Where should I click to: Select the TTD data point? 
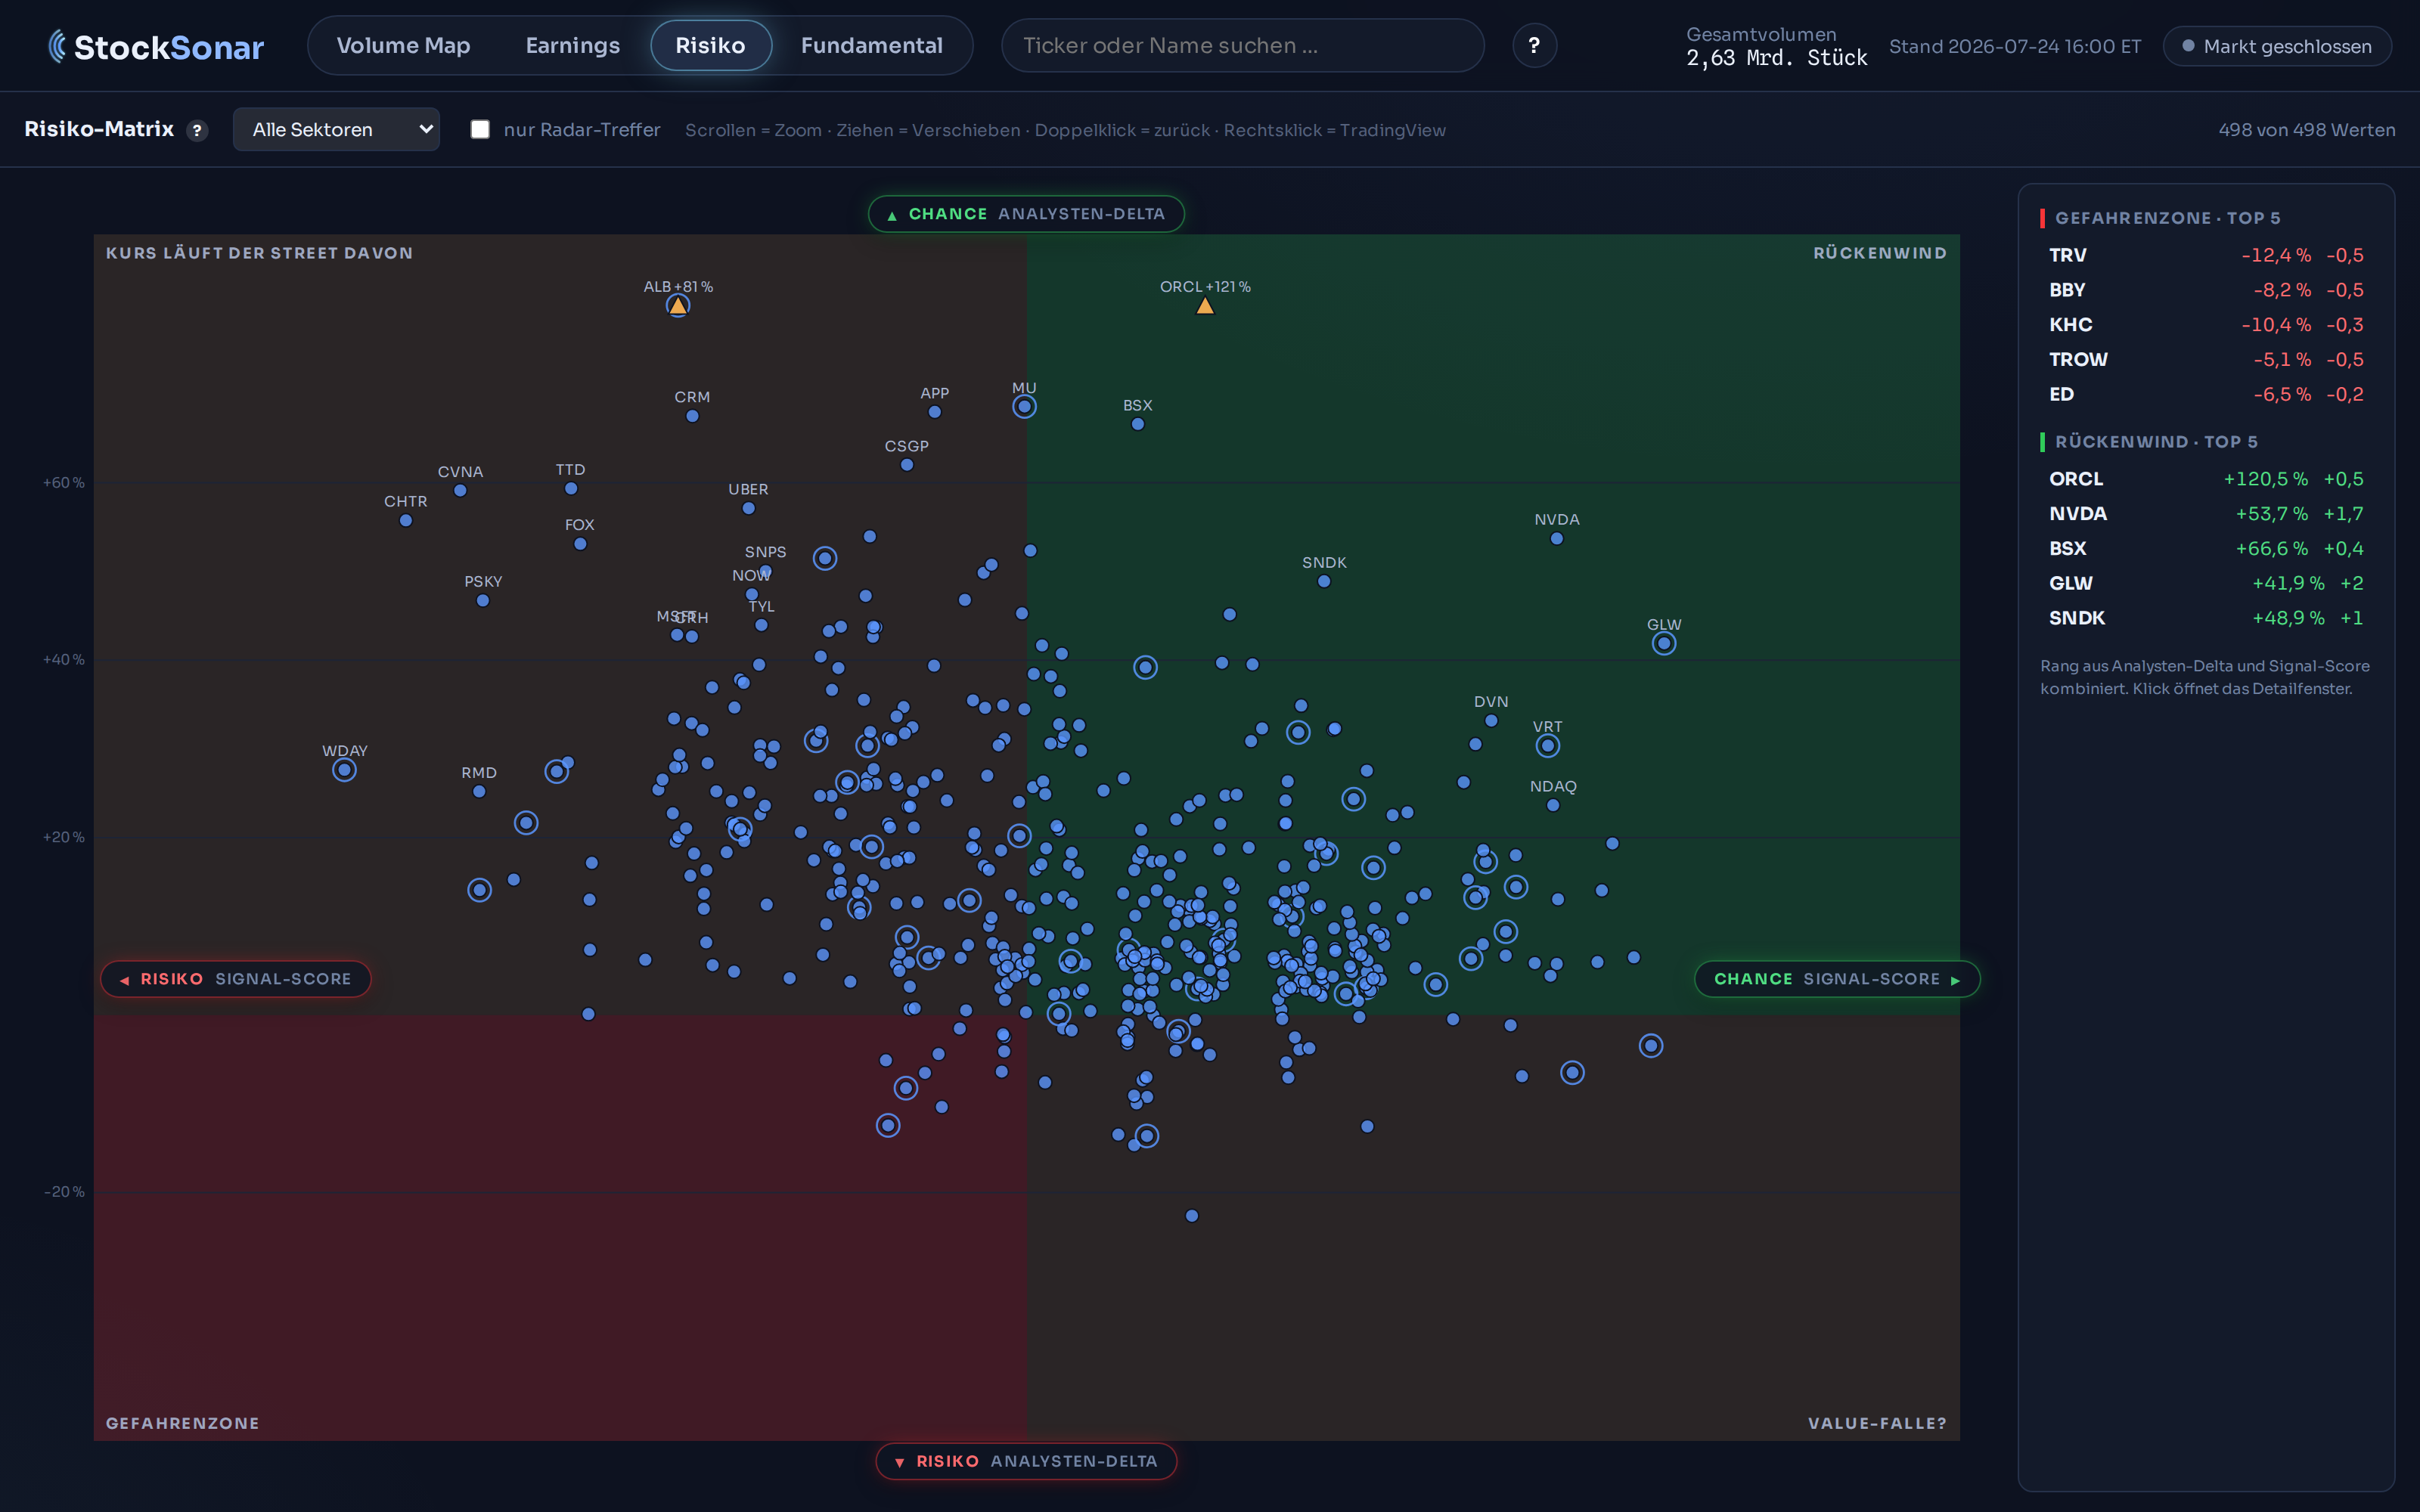(x=571, y=489)
